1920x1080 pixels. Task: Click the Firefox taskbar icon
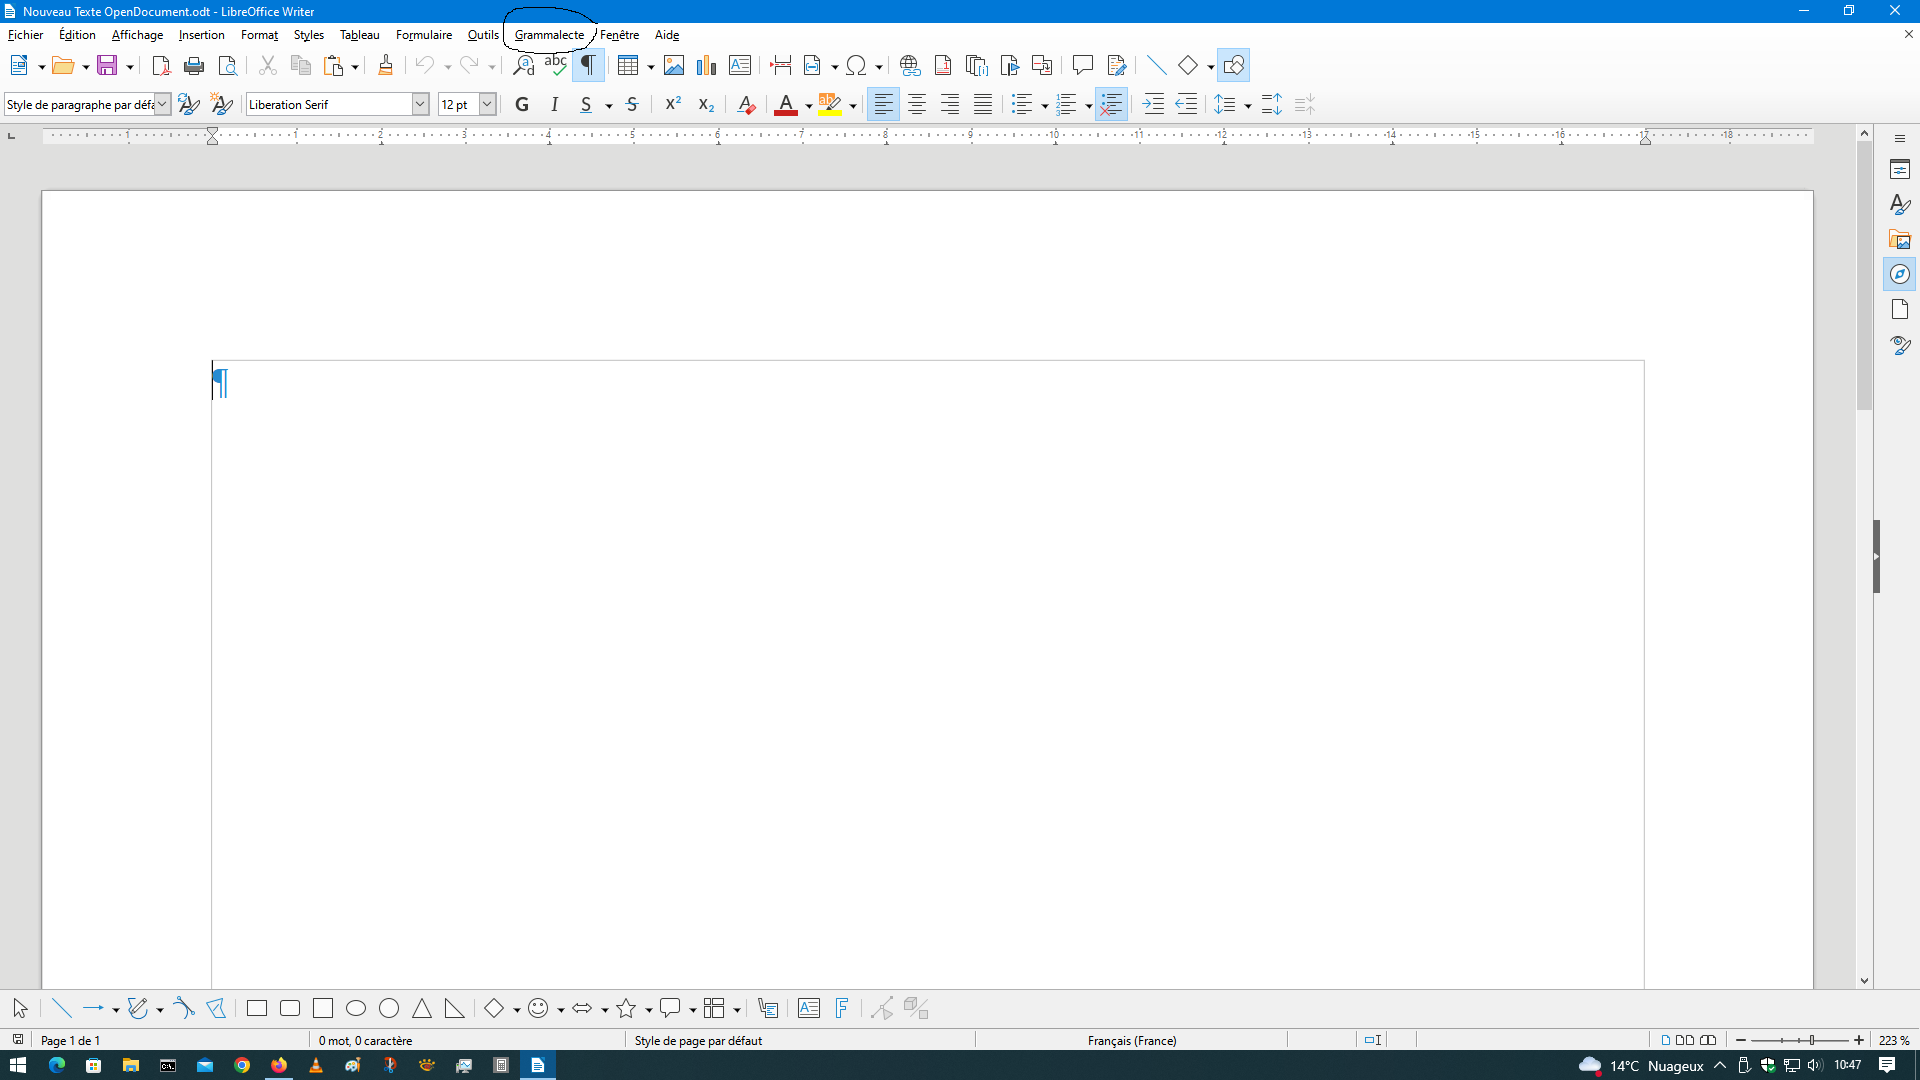pos(279,1065)
